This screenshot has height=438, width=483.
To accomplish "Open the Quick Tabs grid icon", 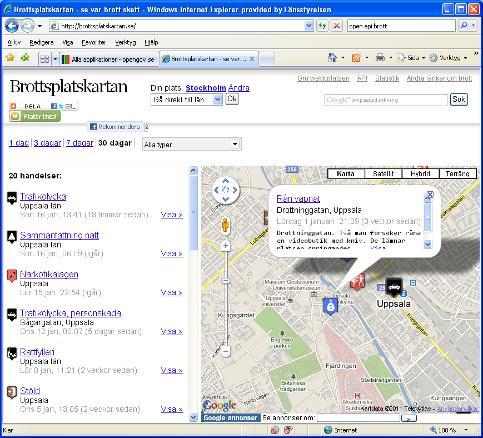I will pyautogui.click(x=45, y=59).
